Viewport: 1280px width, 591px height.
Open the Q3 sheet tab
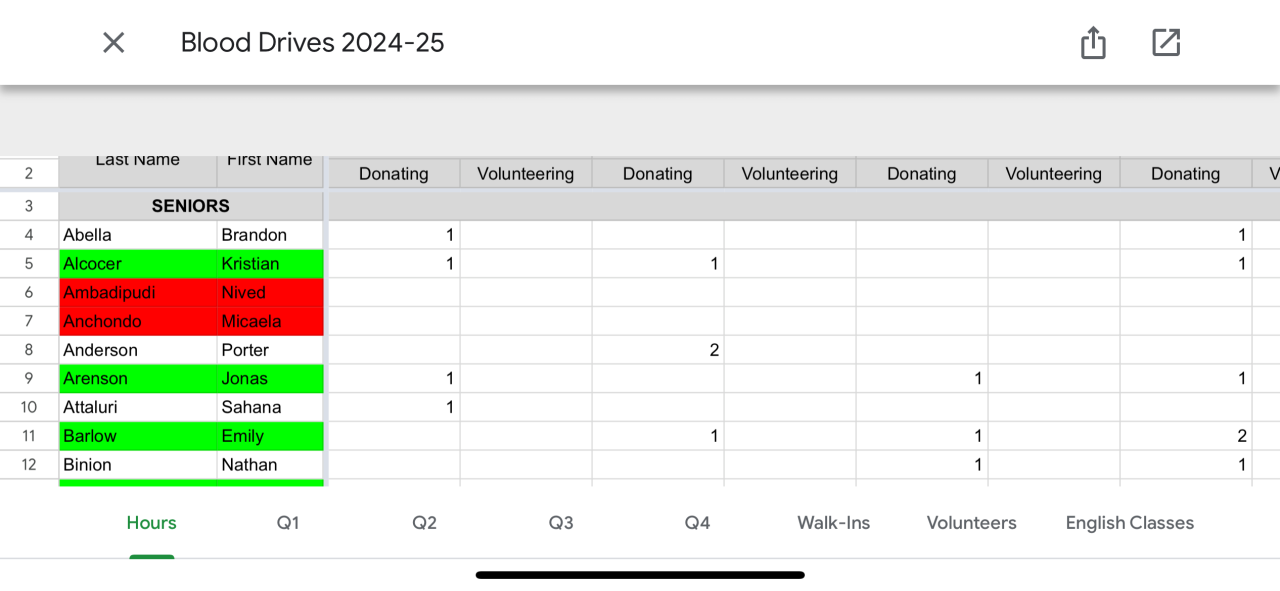click(x=561, y=523)
